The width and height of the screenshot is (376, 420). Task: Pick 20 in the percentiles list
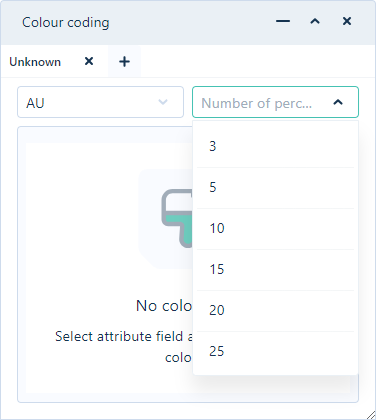[275, 311]
